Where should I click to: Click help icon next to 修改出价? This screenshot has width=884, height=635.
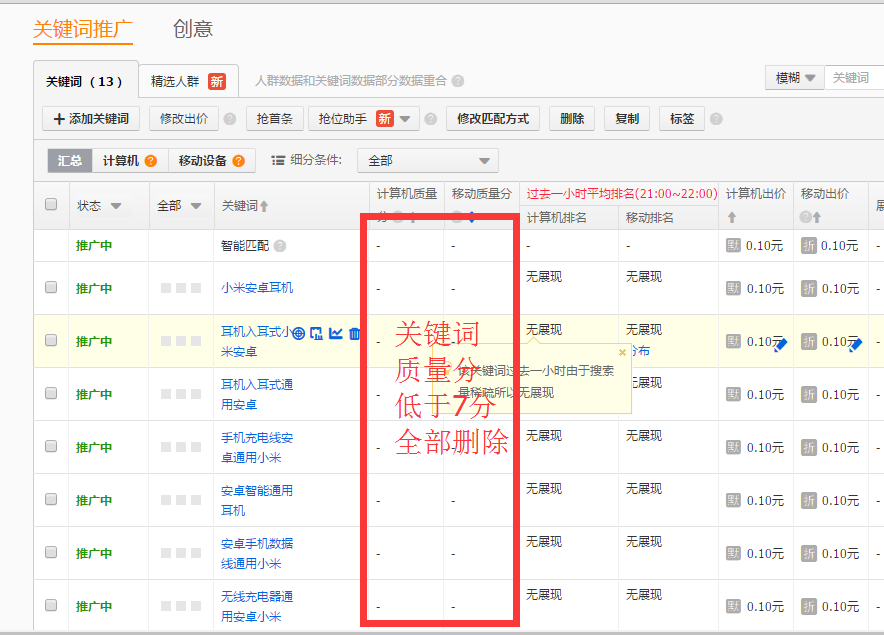(x=229, y=119)
